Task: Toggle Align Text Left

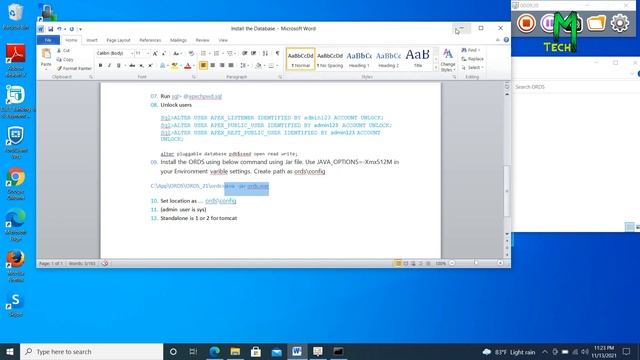Action: 203,65
